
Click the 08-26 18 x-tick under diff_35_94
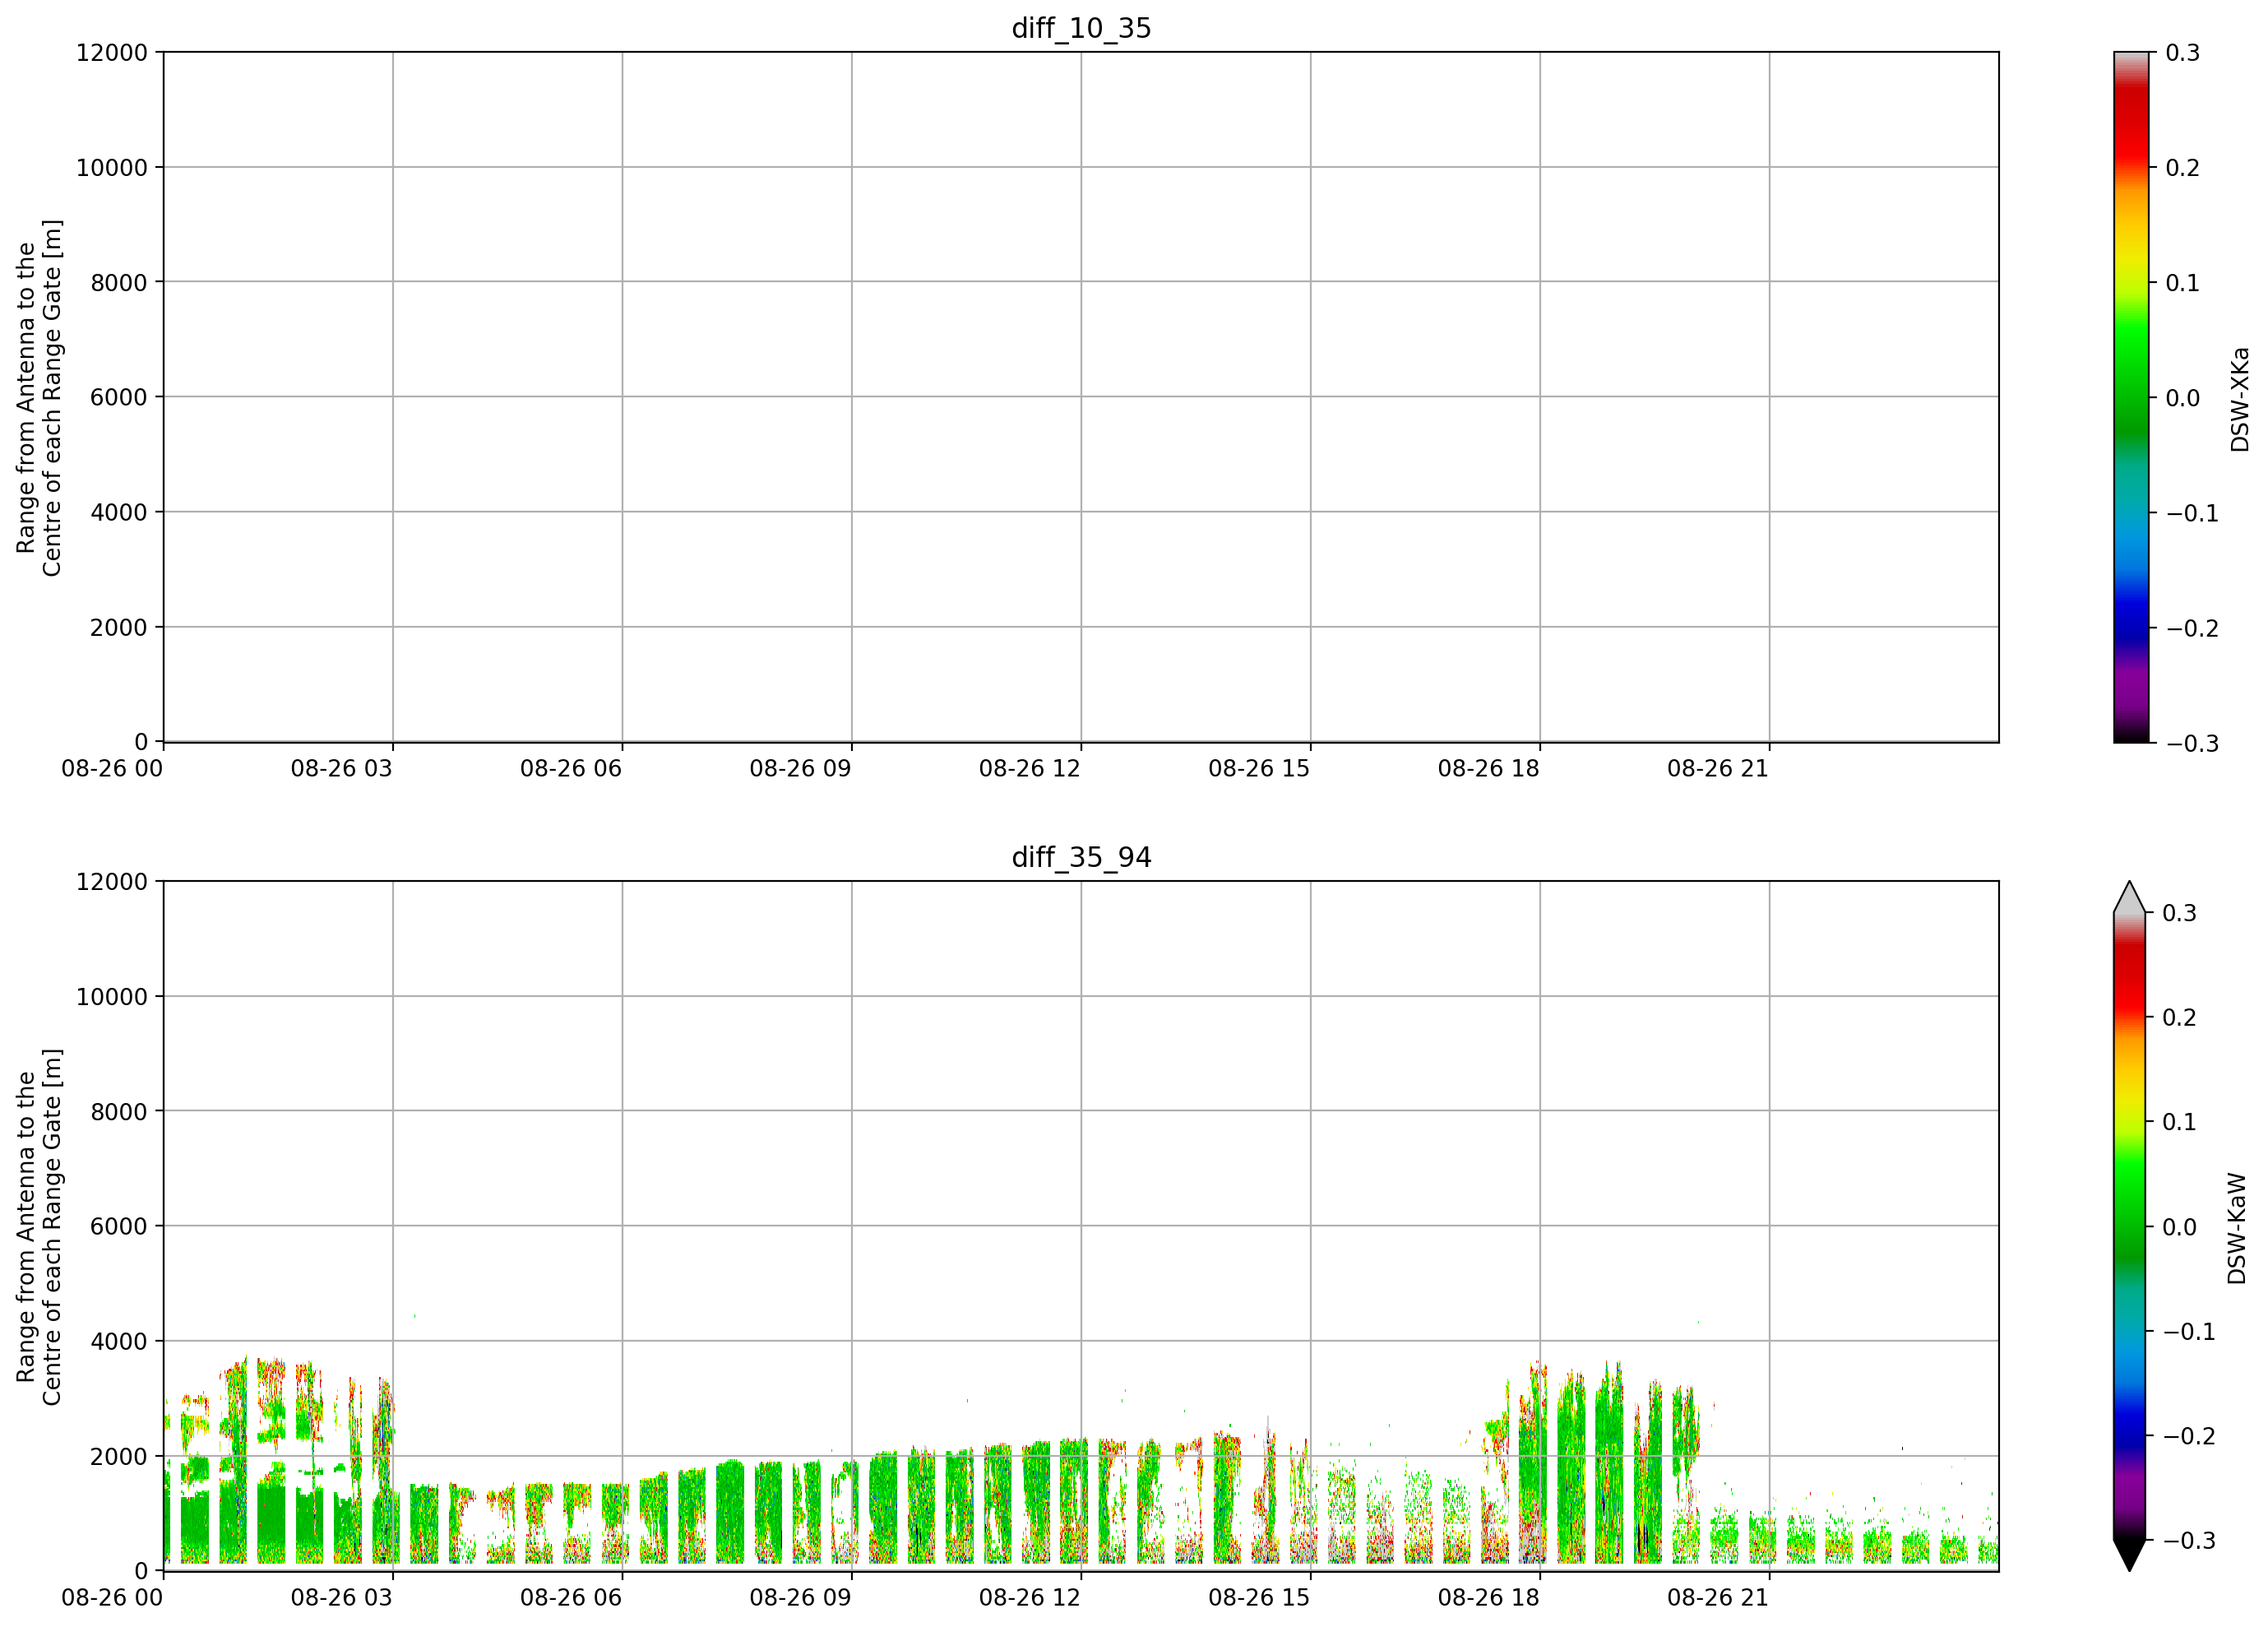(1489, 1597)
